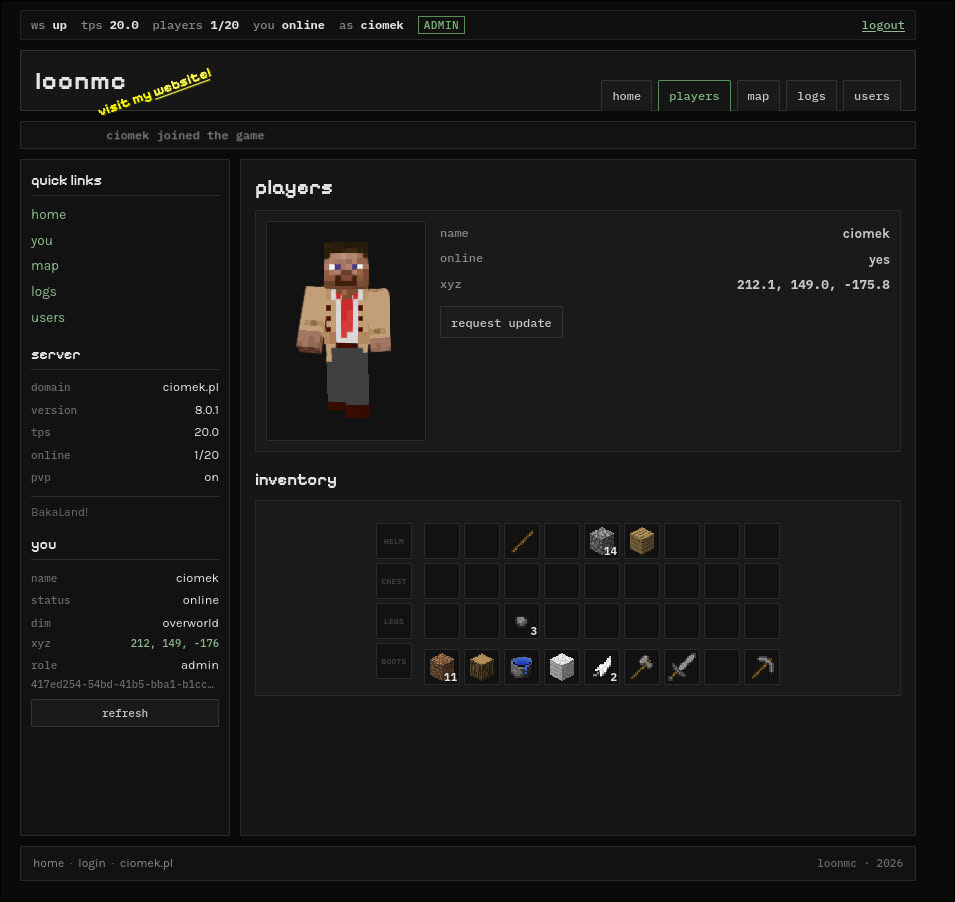Click the LEGS armor slot

[394, 621]
